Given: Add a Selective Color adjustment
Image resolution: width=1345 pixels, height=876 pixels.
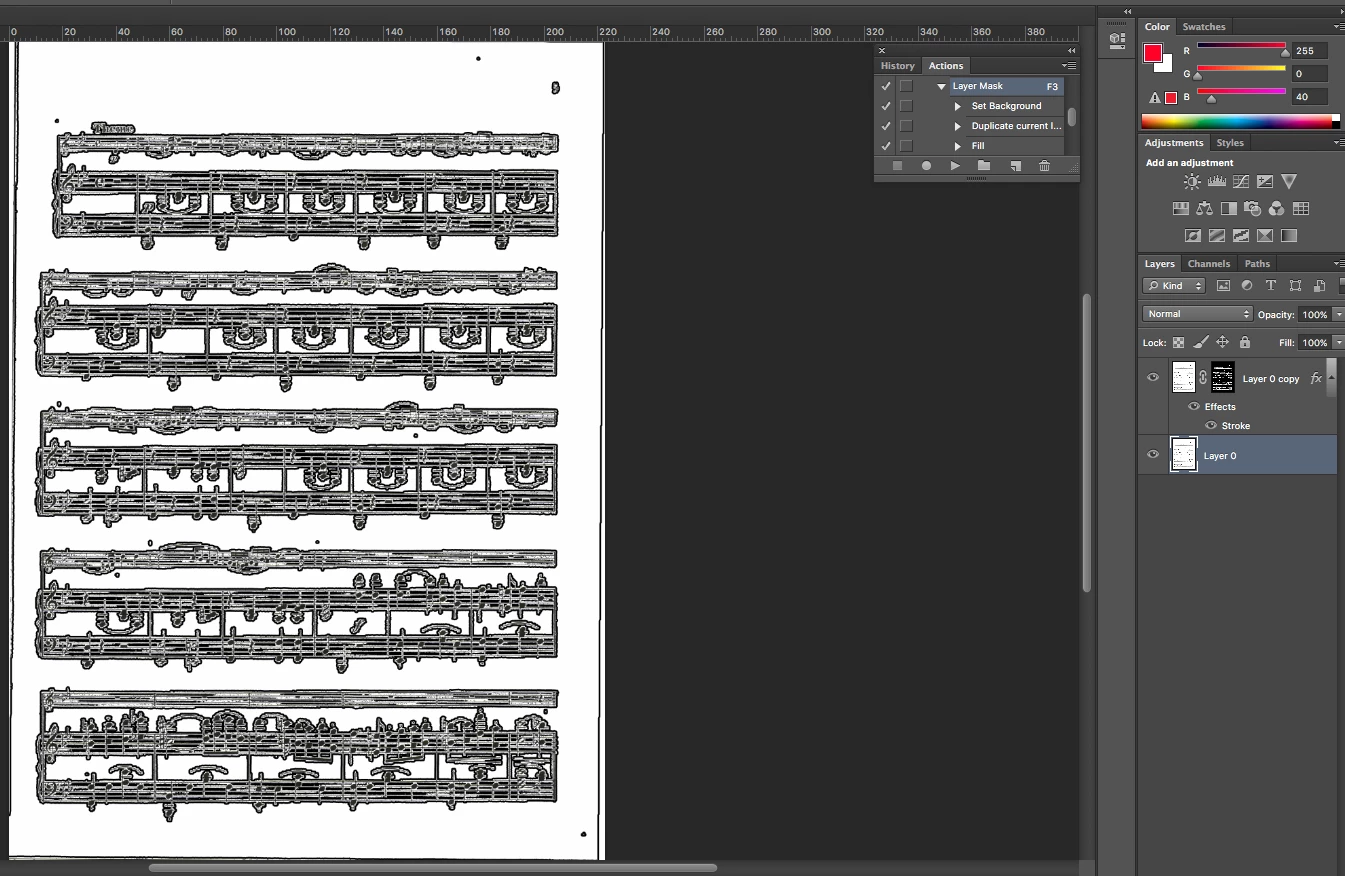Looking at the screenshot, I should click(1265, 236).
